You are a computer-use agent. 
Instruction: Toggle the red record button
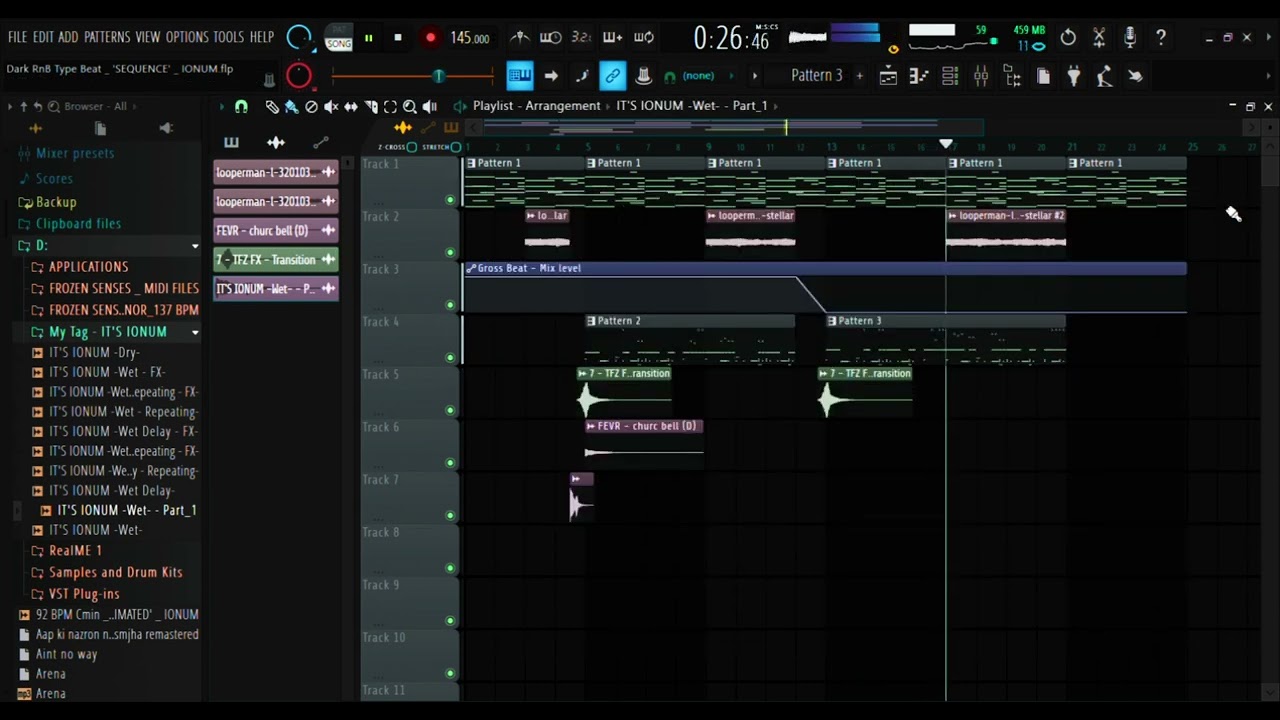click(x=431, y=38)
